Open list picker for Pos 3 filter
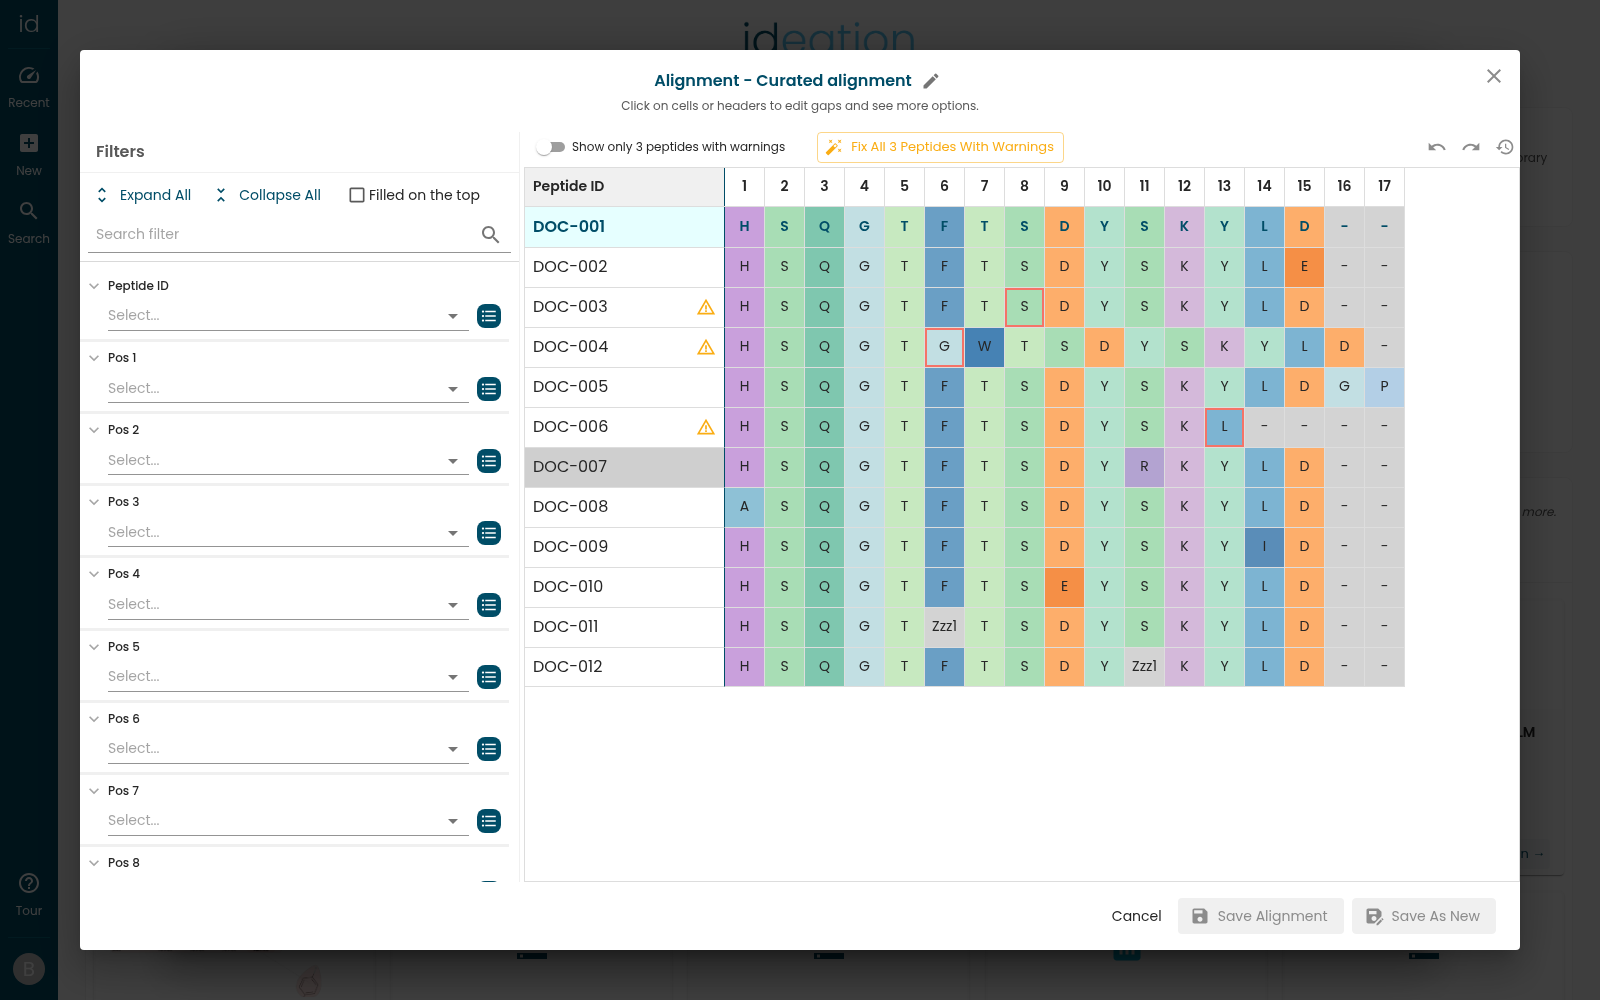 (x=489, y=533)
